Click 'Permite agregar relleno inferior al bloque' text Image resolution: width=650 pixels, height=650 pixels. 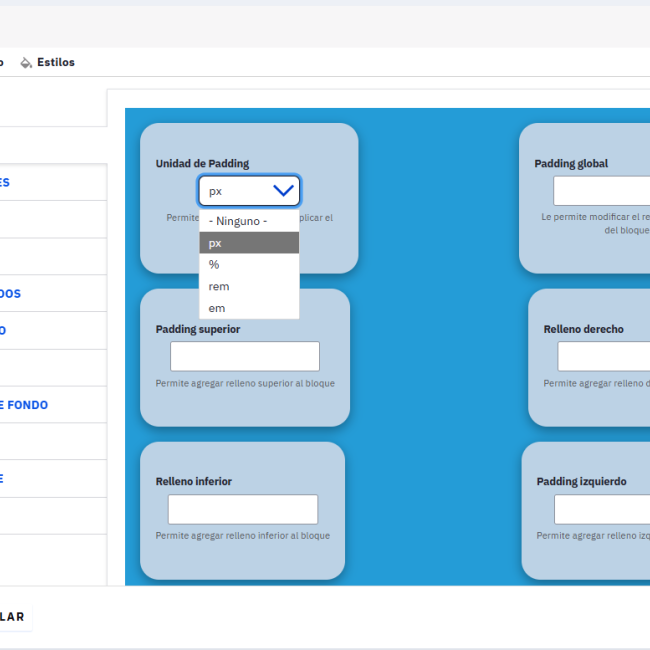tap(243, 536)
